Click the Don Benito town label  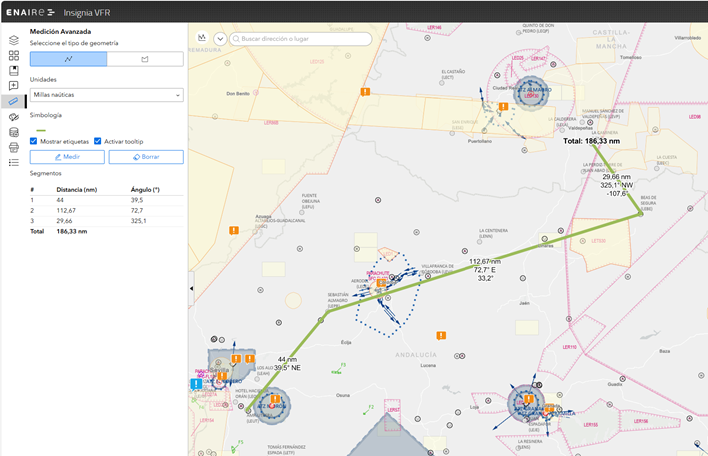coord(238,93)
